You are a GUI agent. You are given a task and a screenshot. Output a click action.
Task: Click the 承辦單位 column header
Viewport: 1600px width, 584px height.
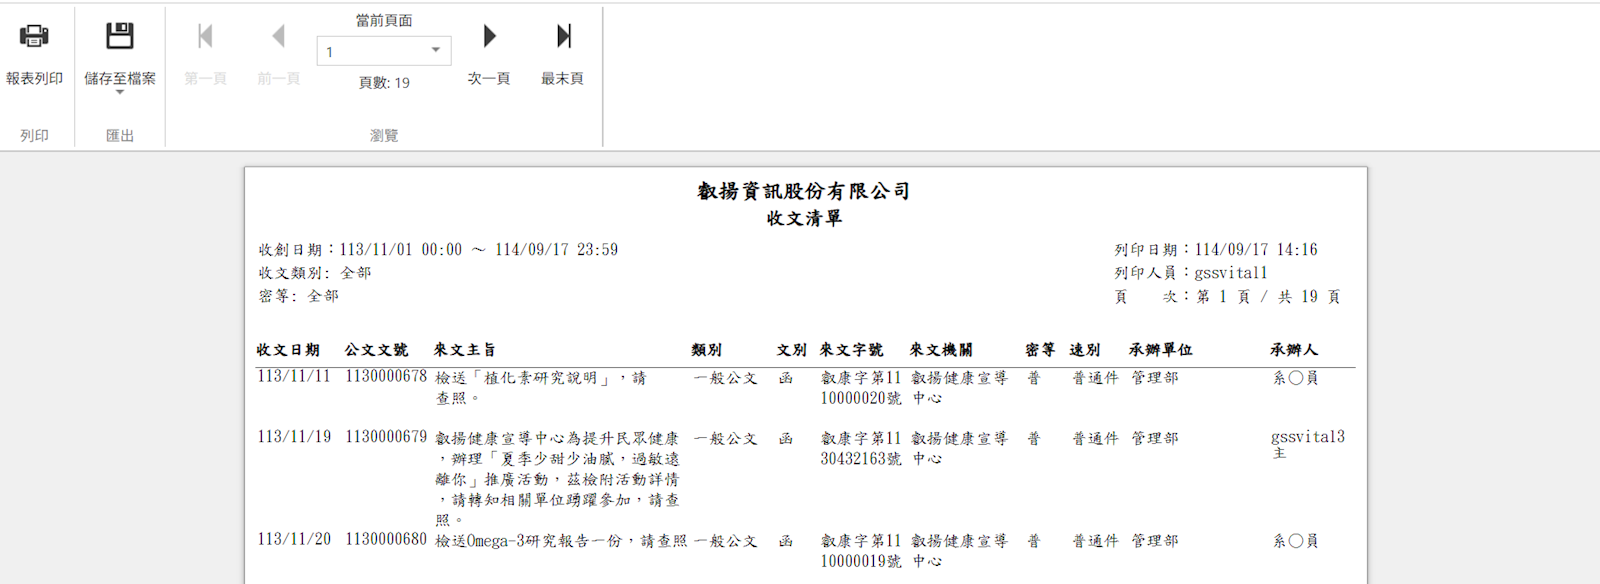click(x=1160, y=350)
